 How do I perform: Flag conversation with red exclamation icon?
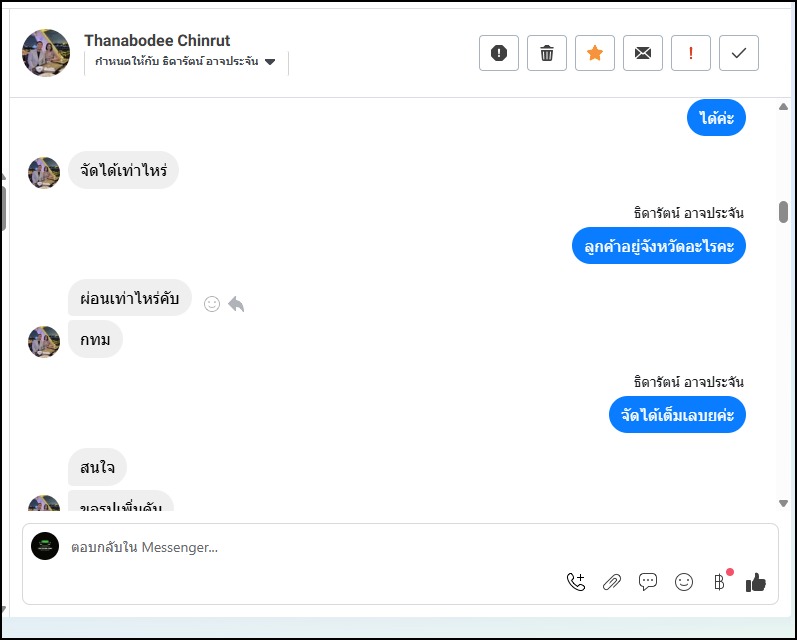click(691, 53)
